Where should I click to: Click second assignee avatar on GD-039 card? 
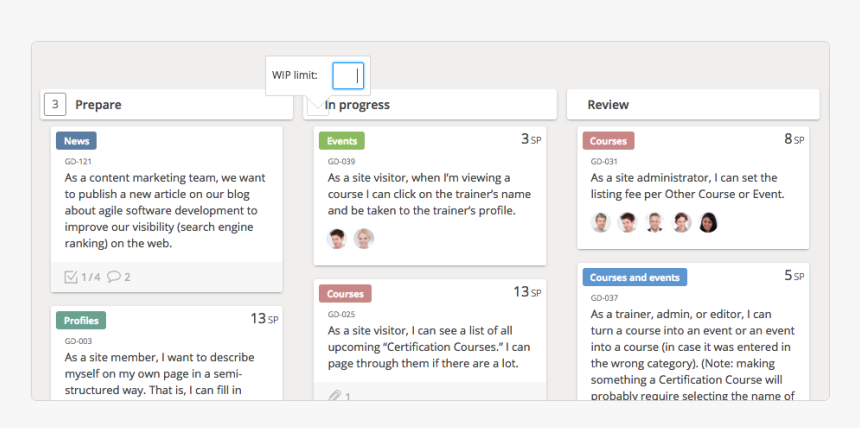pyautogui.click(x=364, y=238)
